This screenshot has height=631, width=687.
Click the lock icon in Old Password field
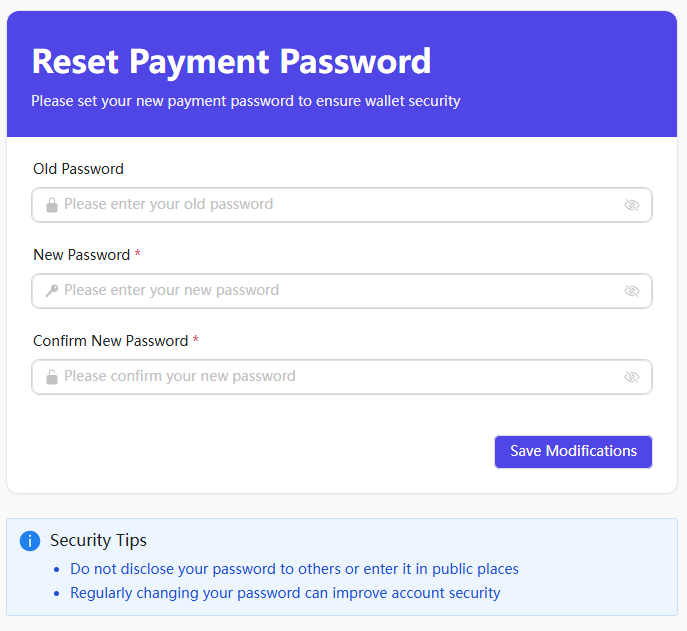[x=52, y=205]
